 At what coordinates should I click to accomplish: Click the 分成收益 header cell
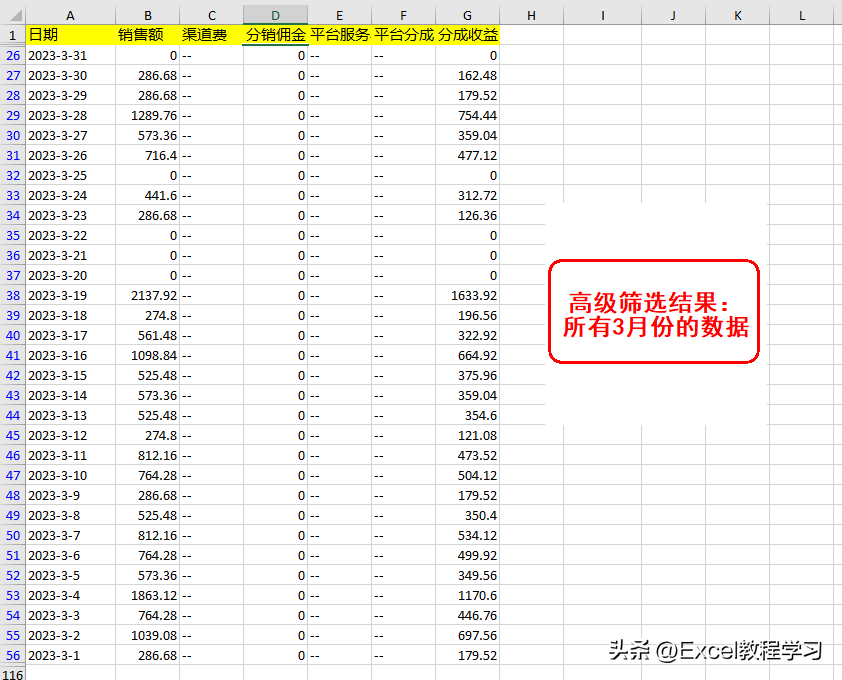pyautogui.click(x=468, y=35)
